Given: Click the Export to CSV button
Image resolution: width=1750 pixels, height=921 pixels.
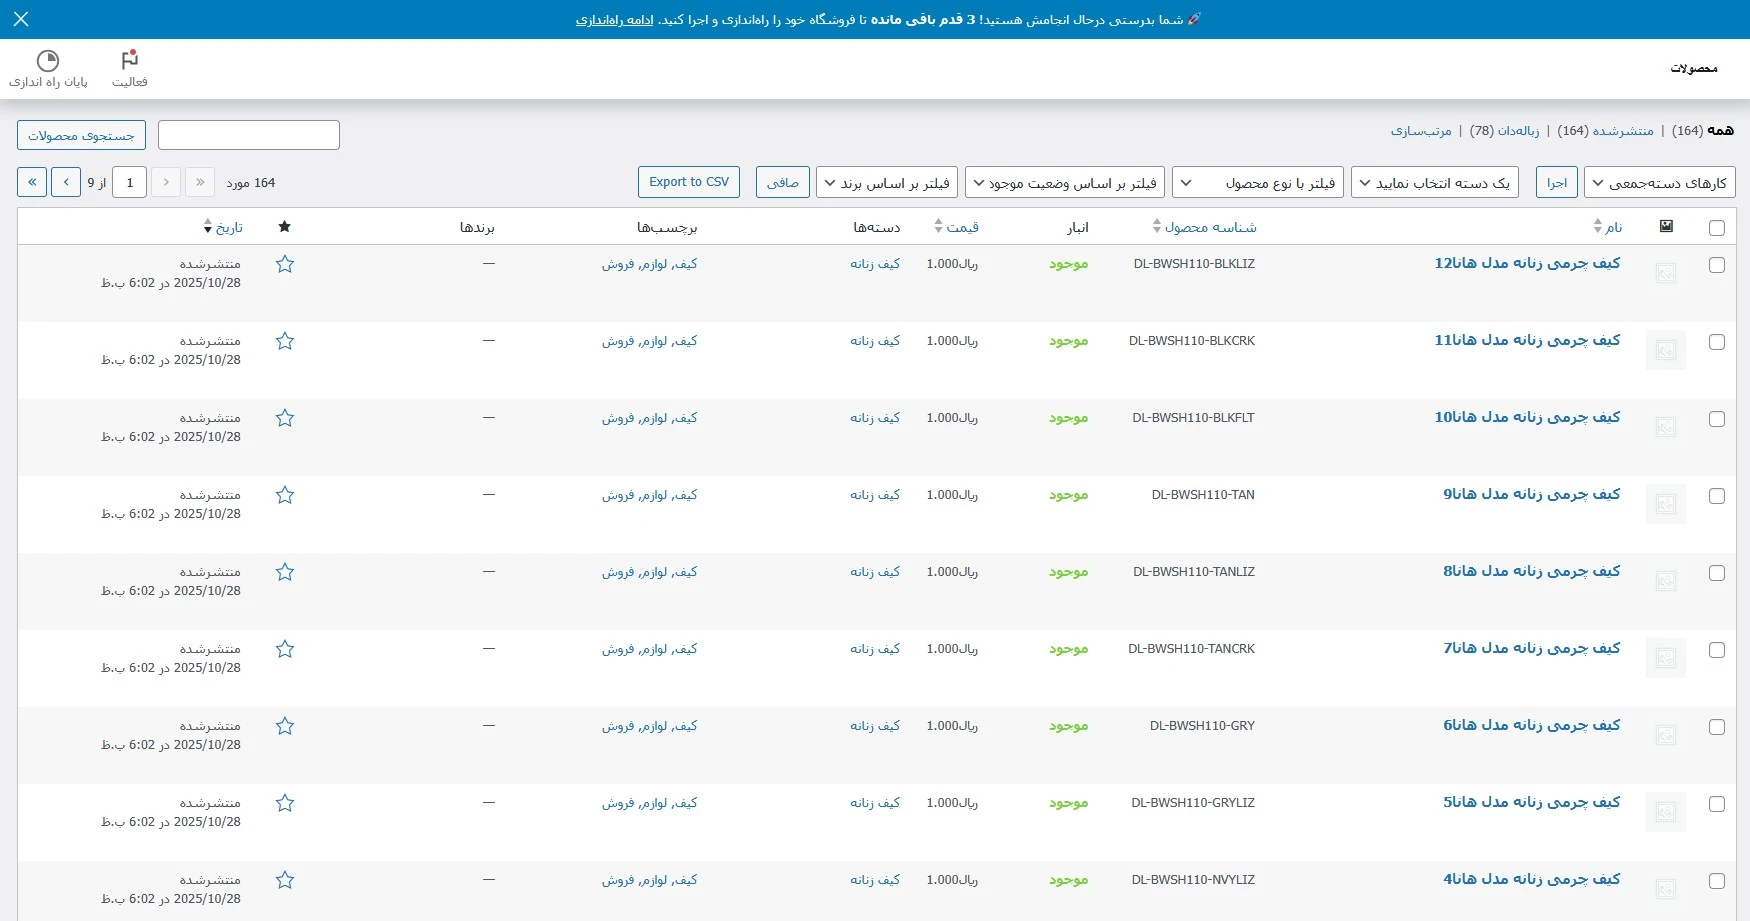Looking at the screenshot, I should point(688,182).
